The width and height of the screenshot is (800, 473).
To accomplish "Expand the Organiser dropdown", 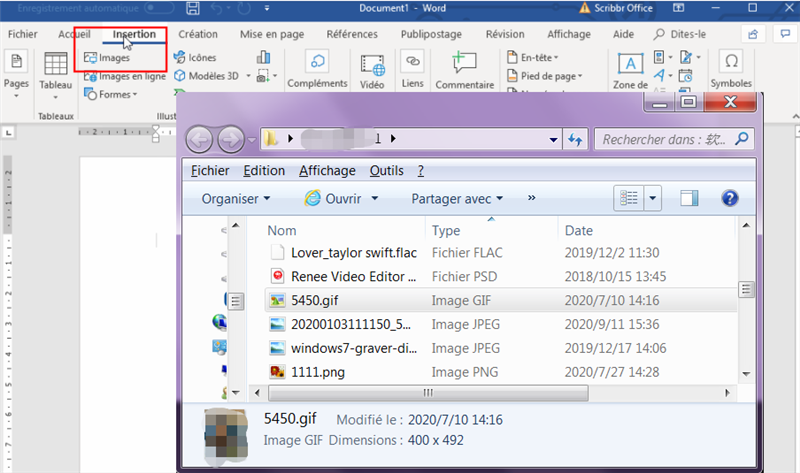I will tap(236, 198).
